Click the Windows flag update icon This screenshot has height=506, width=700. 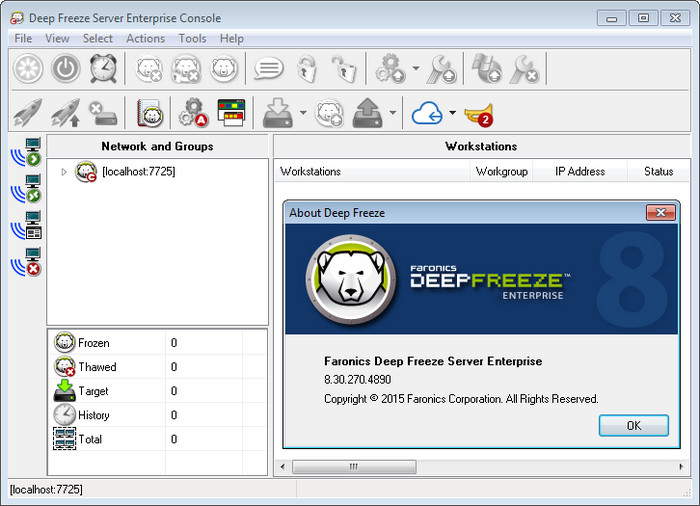tap(487, 69)
